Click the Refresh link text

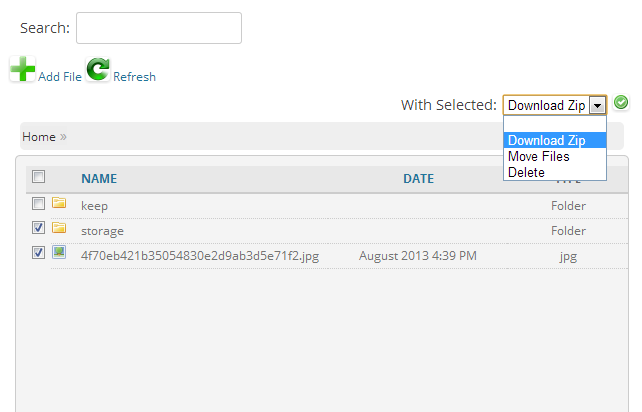click(134, 77)
